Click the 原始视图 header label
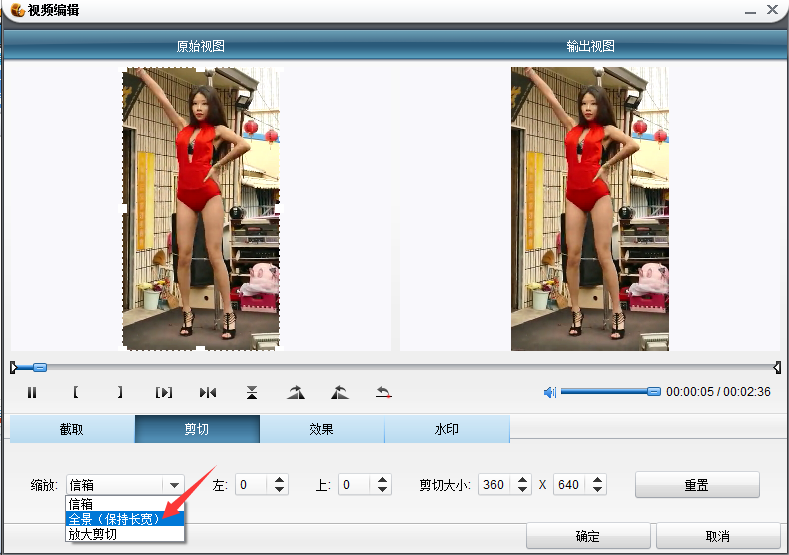This screenshot has width=789, height=555. pos(200,46)
